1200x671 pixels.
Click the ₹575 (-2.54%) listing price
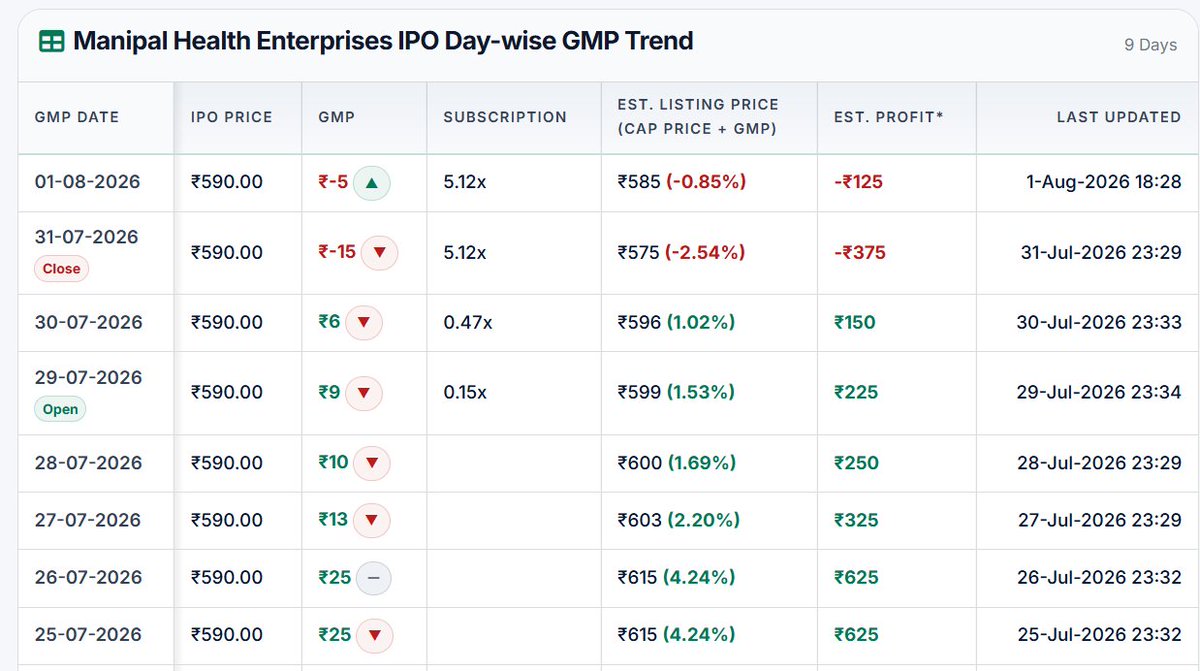[682, 253]
